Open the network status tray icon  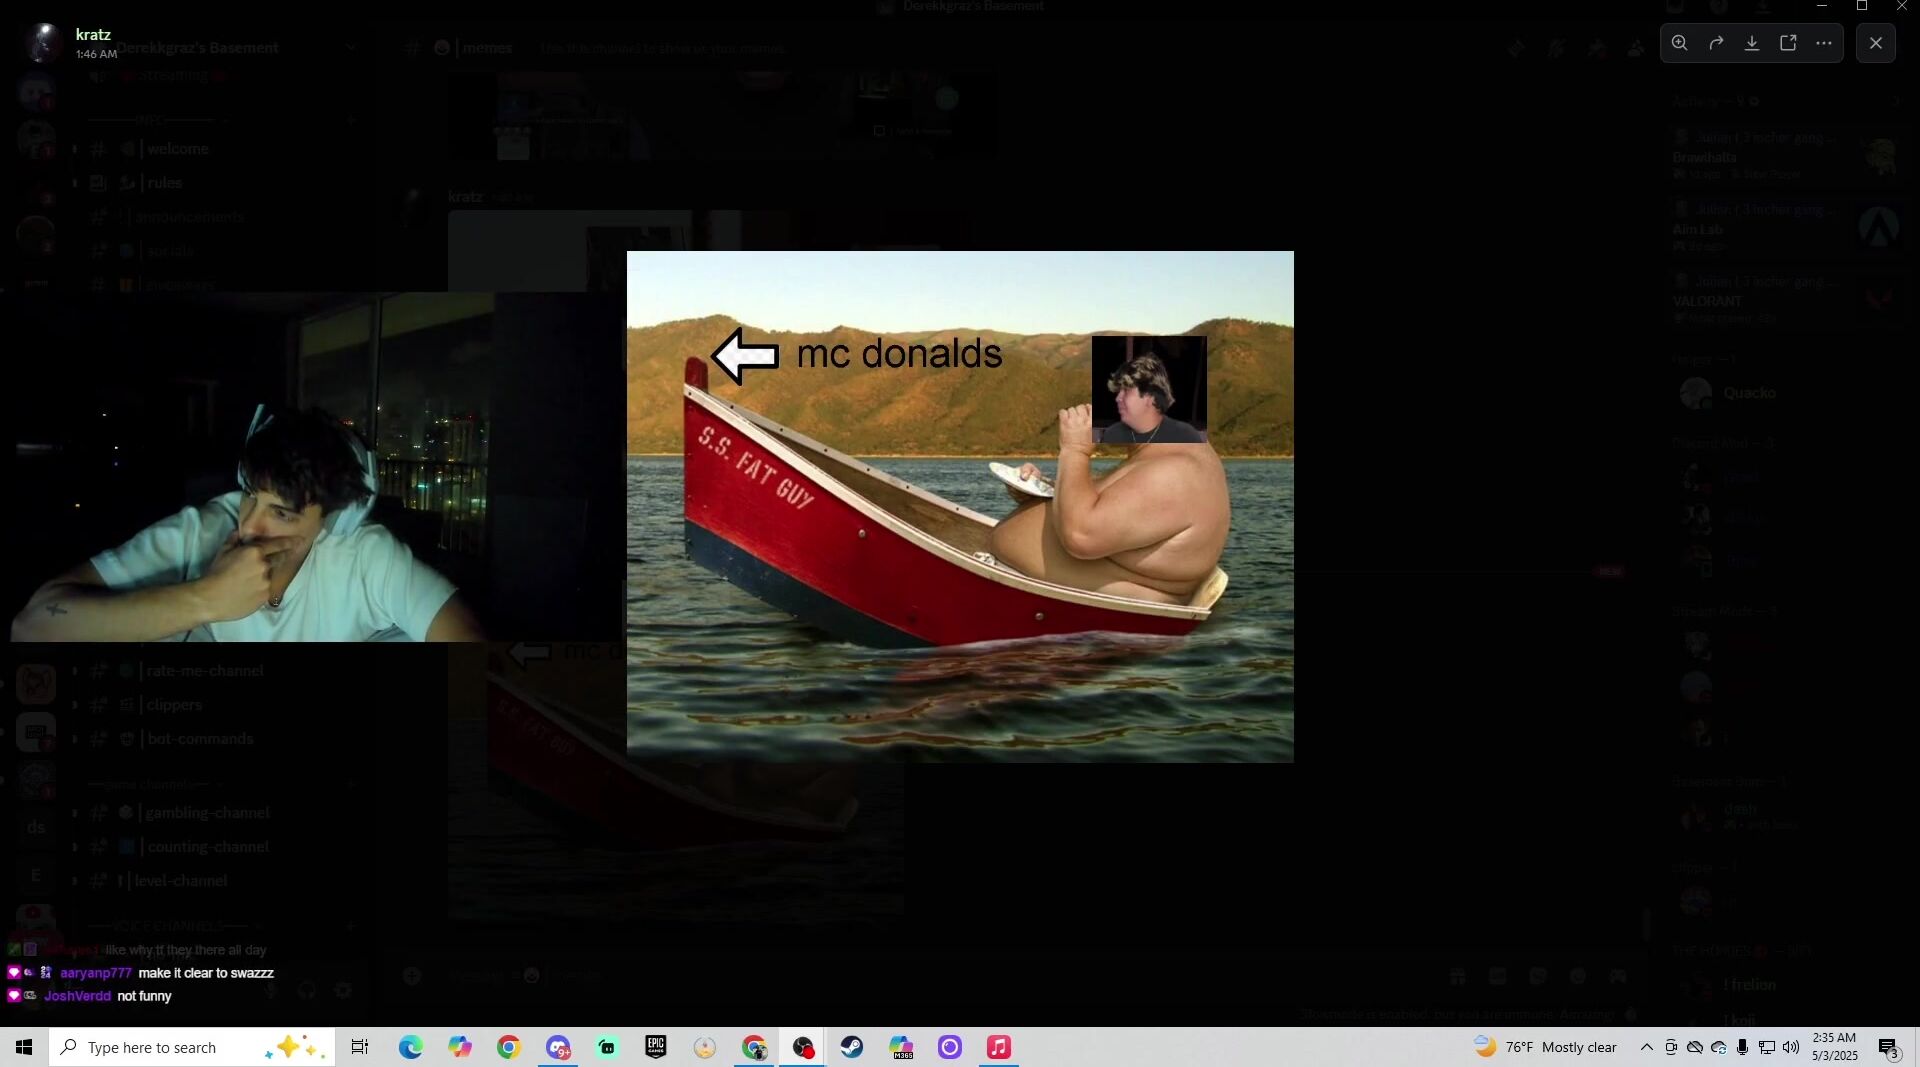click(x=1767, y=1047)
